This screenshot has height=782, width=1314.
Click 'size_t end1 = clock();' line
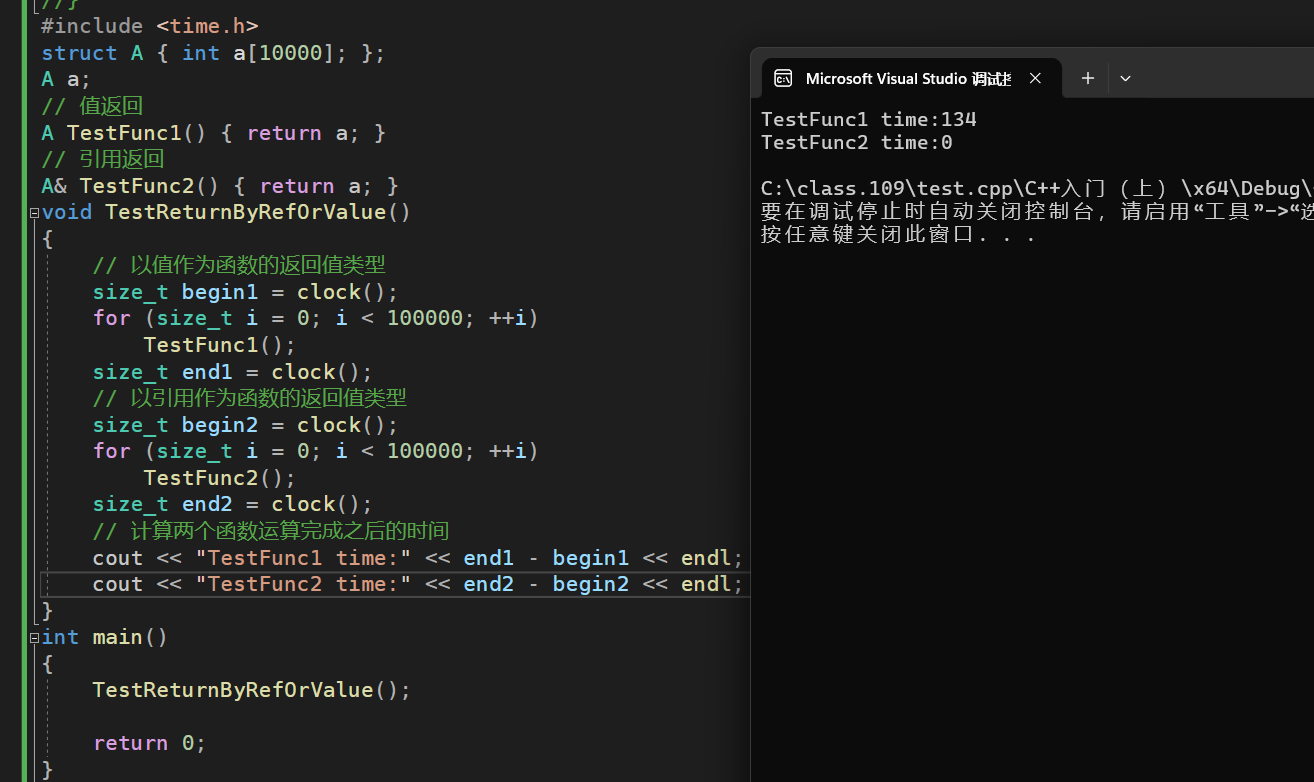click(232, 372)
